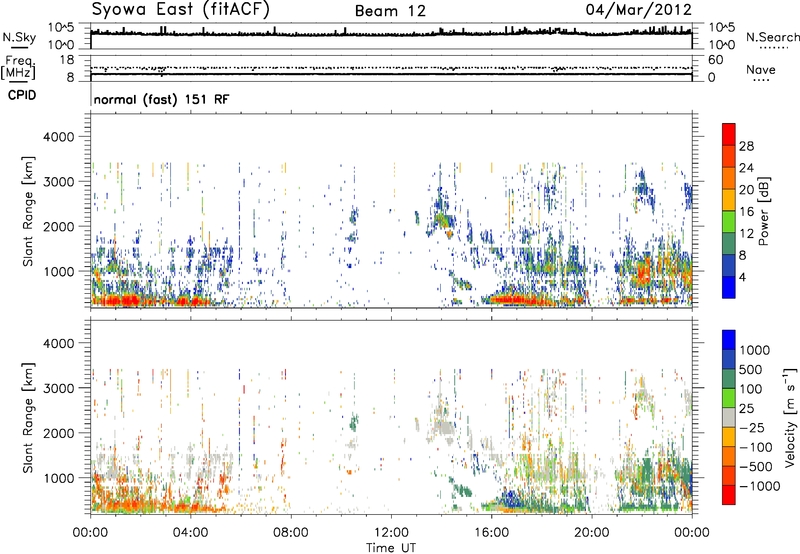Viewport: 800px width, 554px height.
Task: Click the 'Time UT' axis label
Action: pyautogui.click(x=391, y=548)
